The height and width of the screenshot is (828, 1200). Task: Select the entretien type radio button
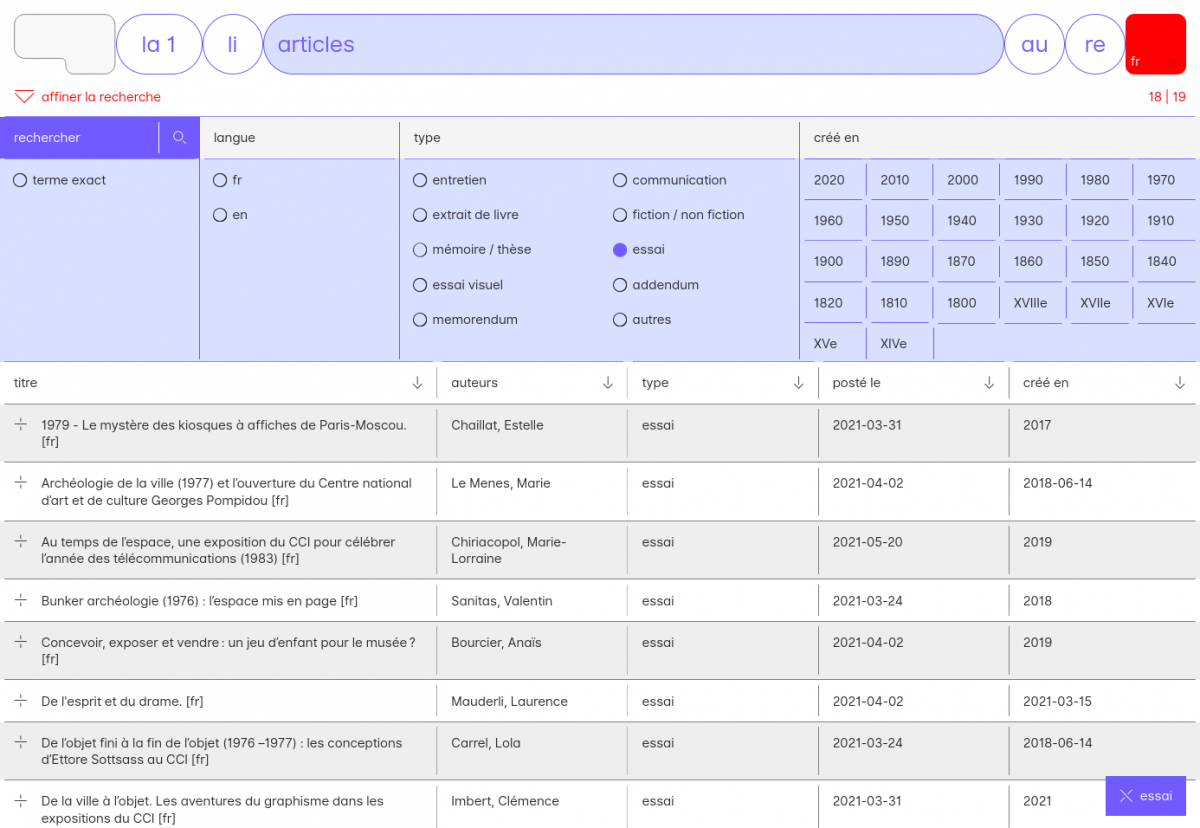coord(420,180)
